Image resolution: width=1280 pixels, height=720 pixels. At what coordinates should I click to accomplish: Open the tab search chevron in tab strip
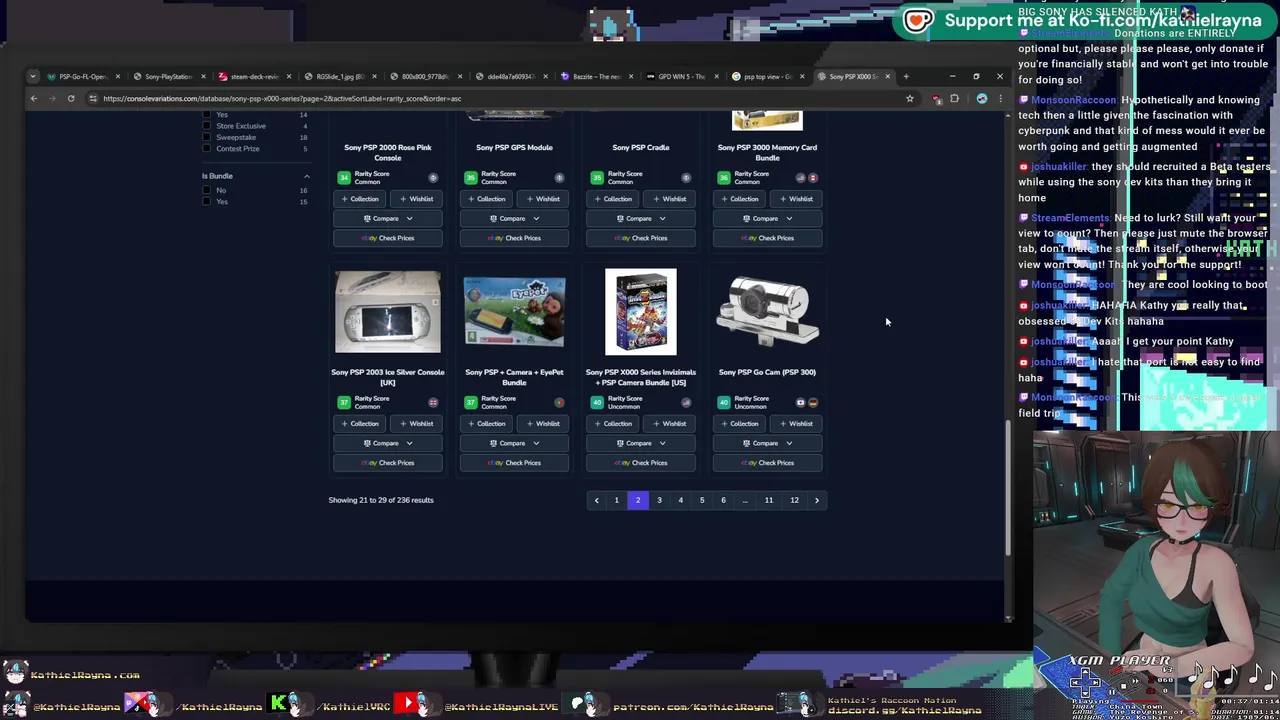pos(33,76)
